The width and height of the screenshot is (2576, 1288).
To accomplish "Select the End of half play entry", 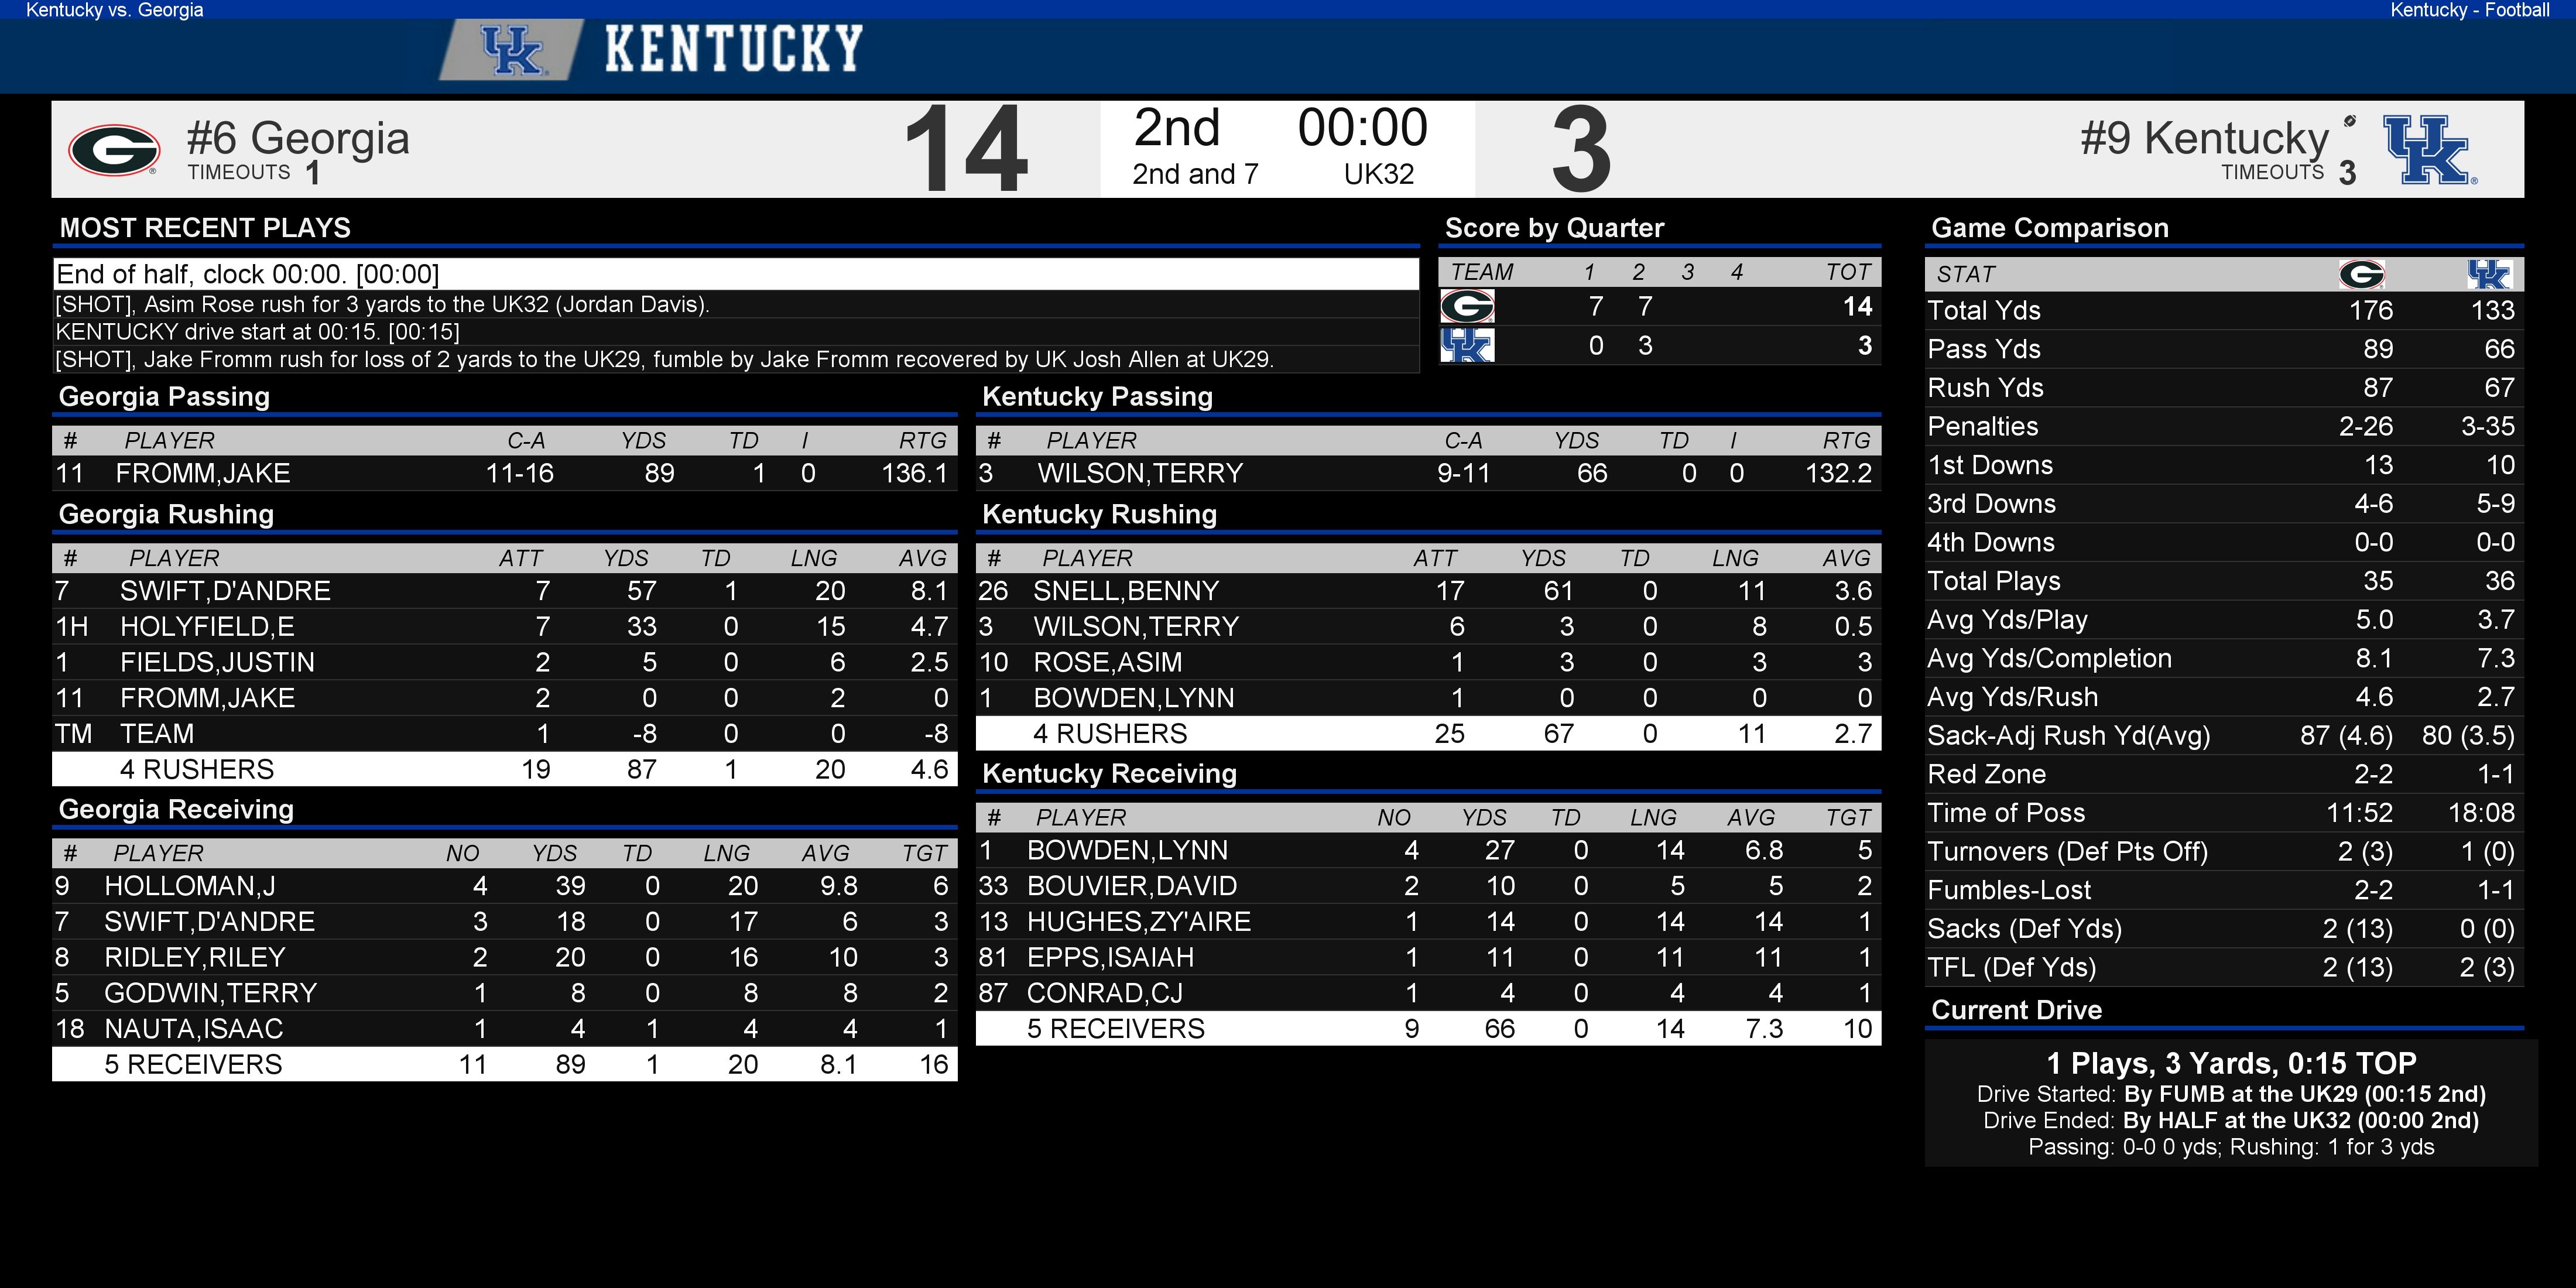I will point(736,274).
